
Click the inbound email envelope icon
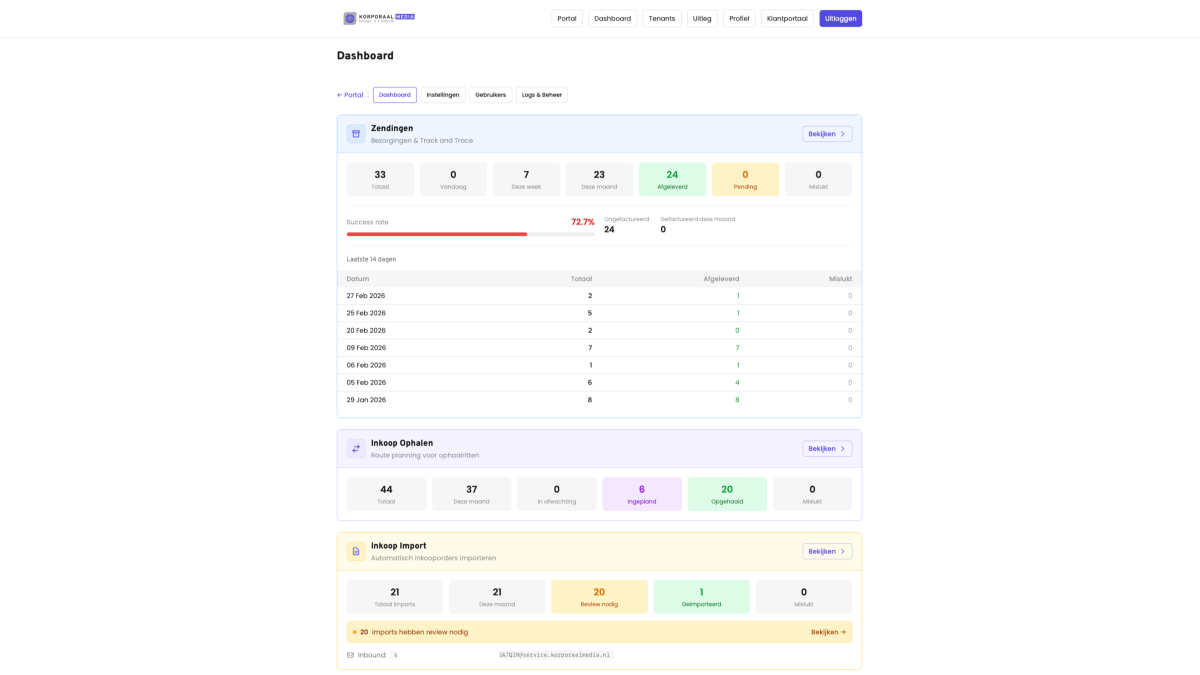tap(350, 655)
